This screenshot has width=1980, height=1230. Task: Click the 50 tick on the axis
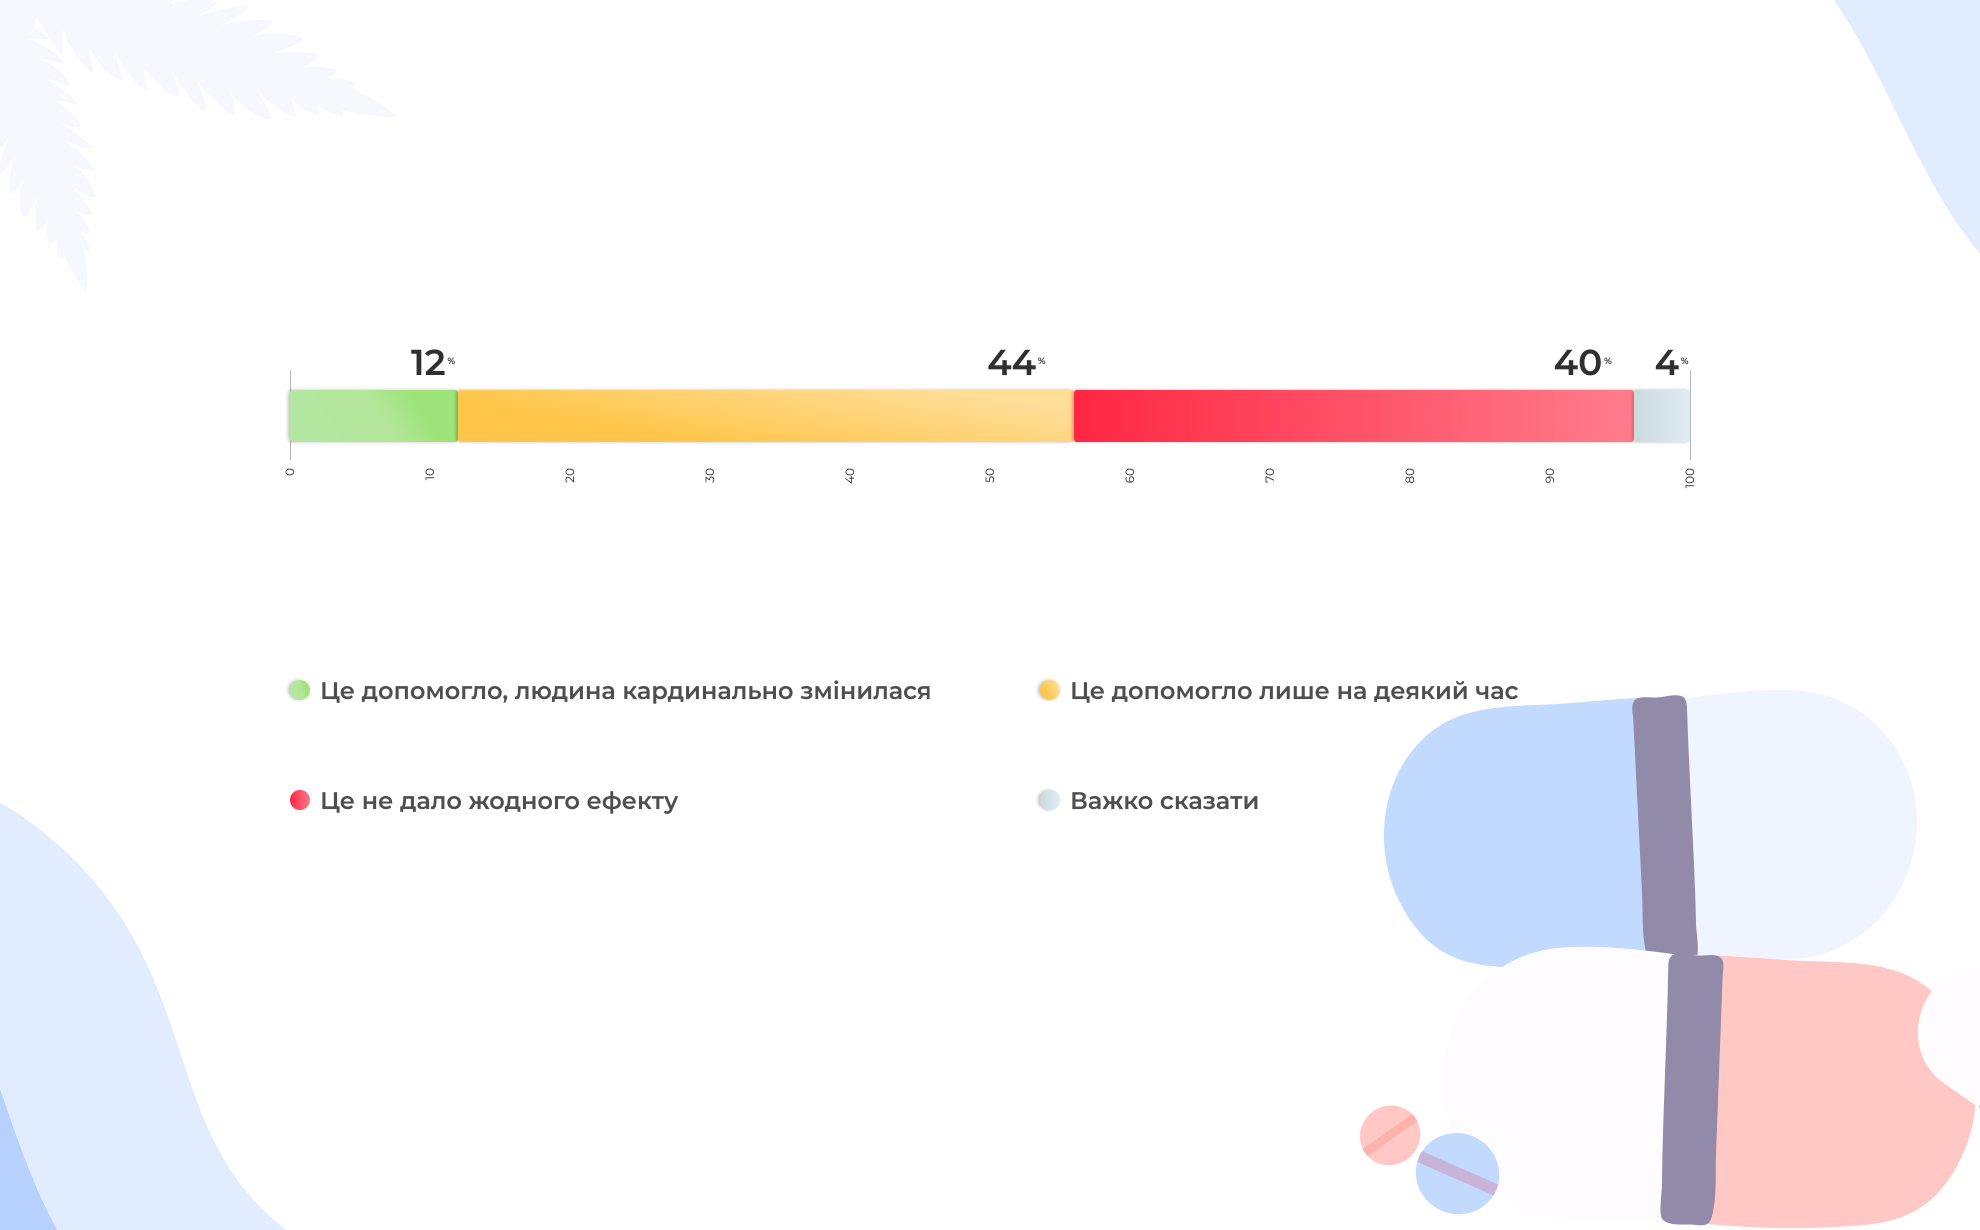990,475
